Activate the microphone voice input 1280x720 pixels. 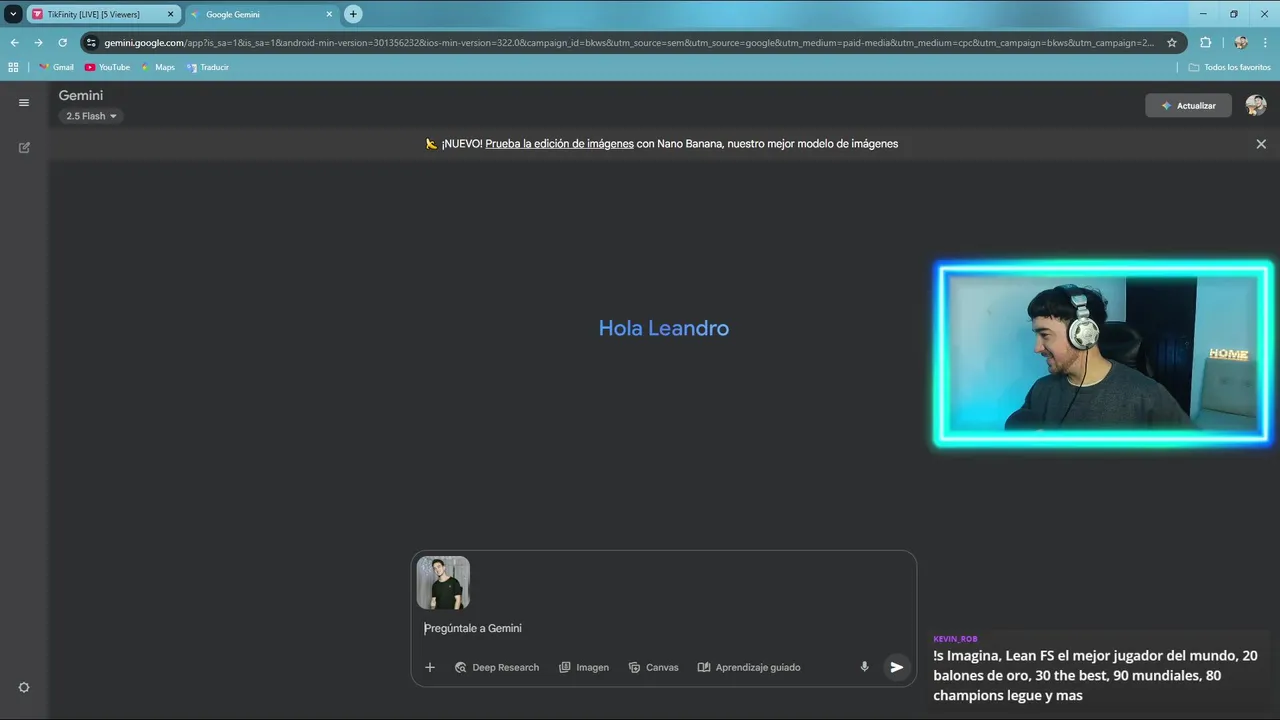tap(864, 667)
